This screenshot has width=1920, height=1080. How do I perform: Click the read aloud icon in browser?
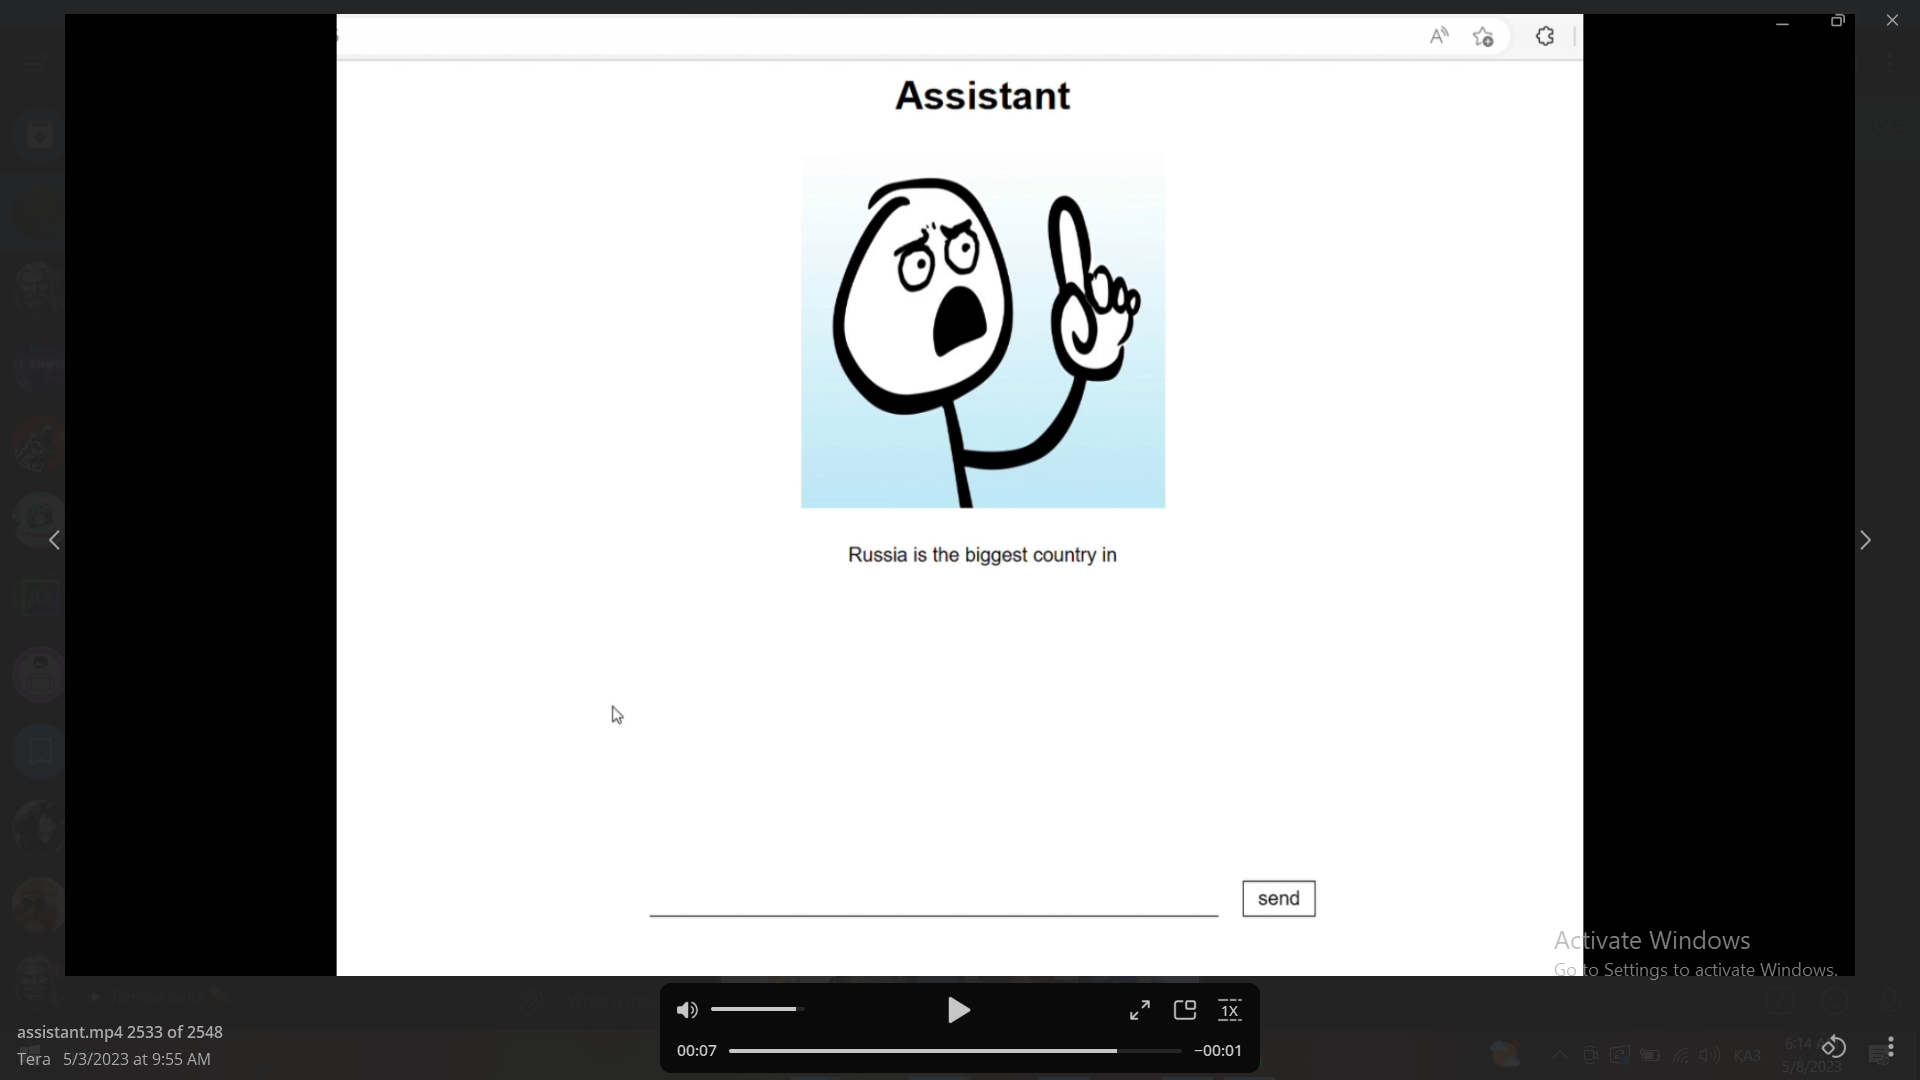coord(1438,37)
